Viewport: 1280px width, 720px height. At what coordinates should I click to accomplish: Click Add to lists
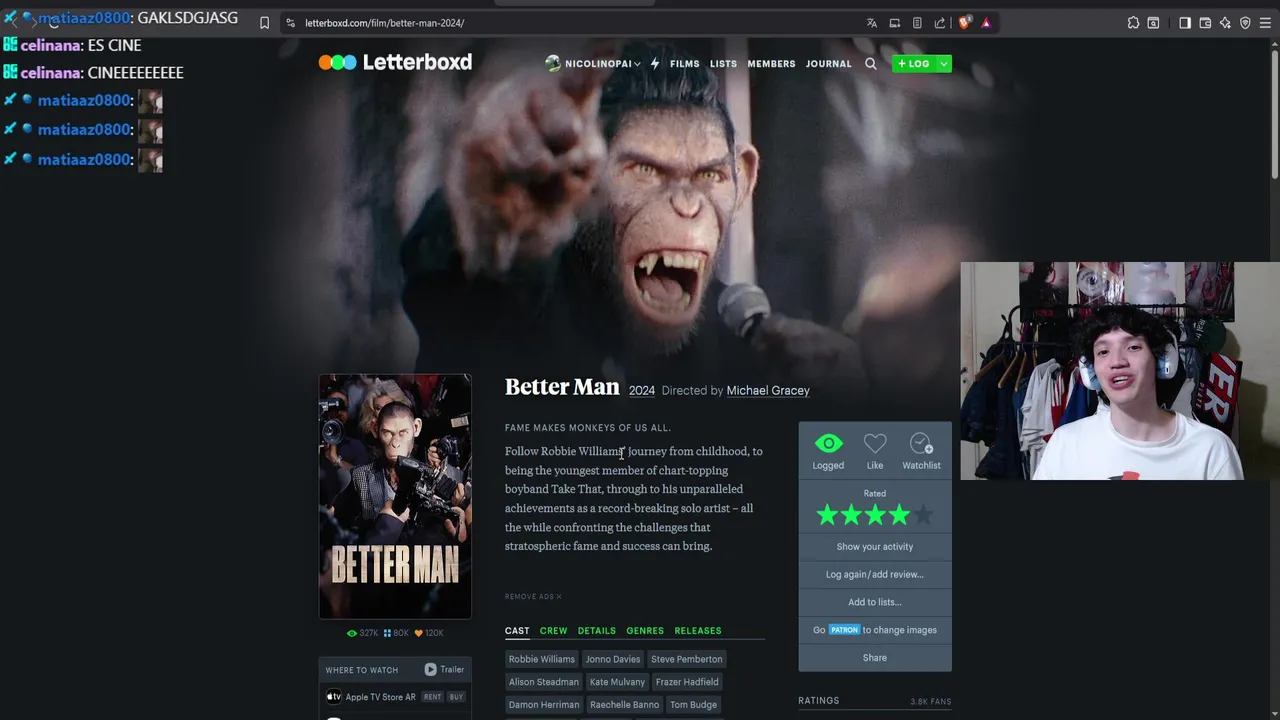pos(875,602)
